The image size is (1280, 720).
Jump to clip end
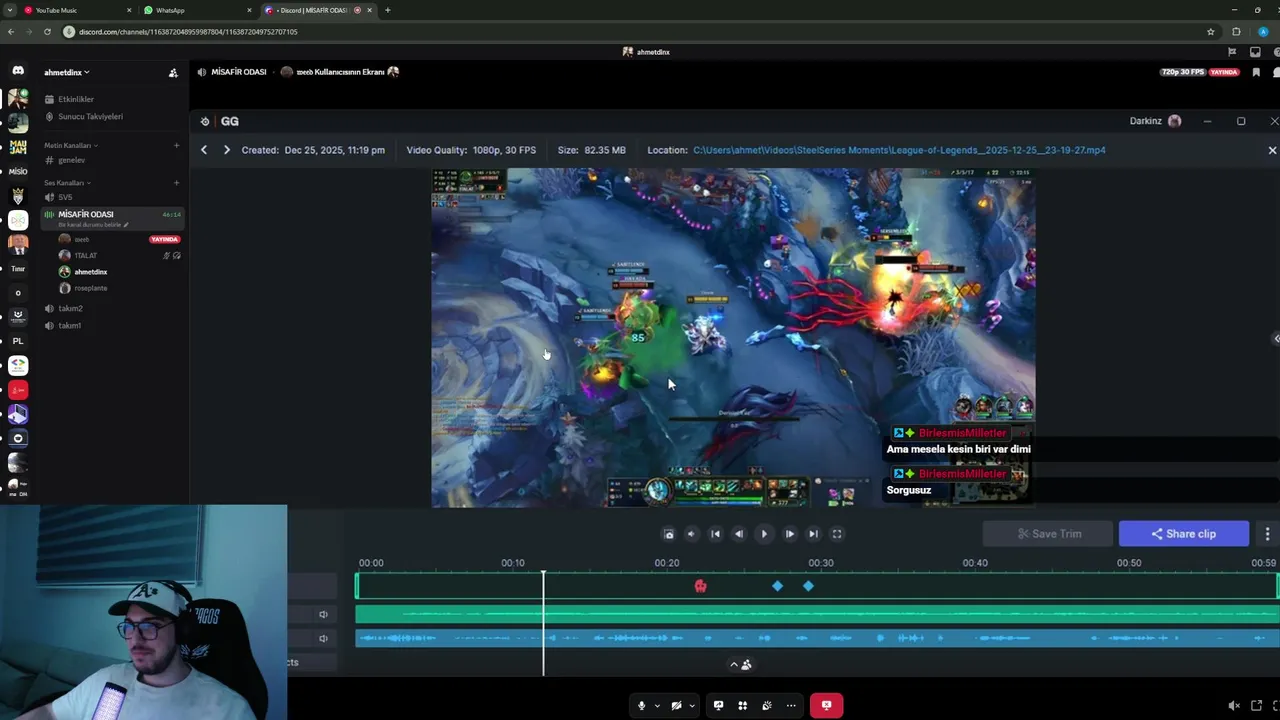813,534
